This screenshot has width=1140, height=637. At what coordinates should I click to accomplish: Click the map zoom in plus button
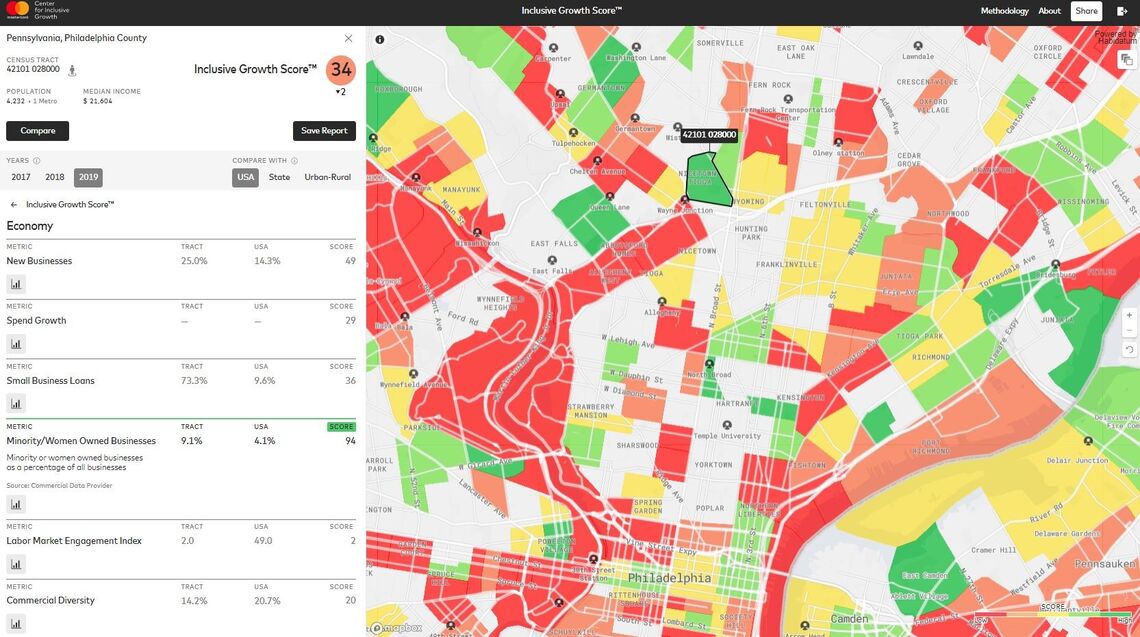pyautogui.click(x=1129, y=315)
